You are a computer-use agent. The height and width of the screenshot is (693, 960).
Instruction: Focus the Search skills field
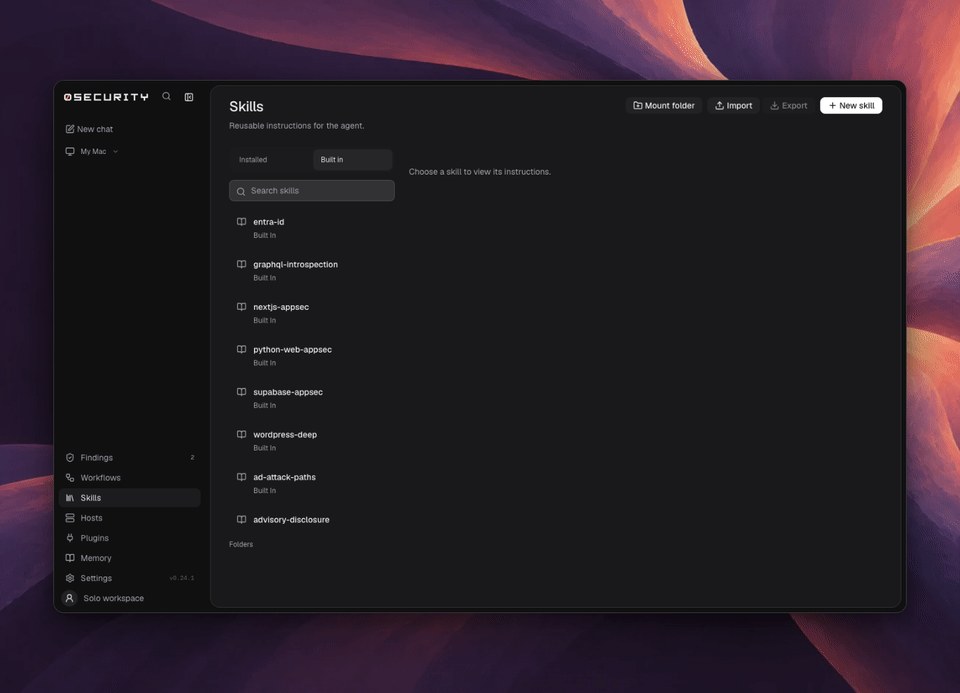312,191
